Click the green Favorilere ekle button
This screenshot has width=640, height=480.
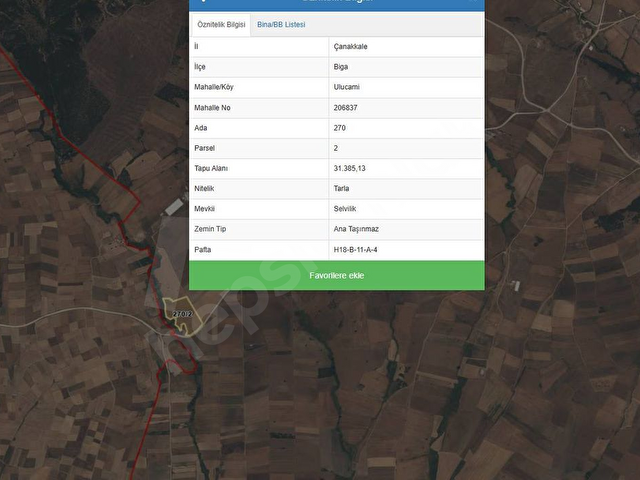tap(337, 276)
